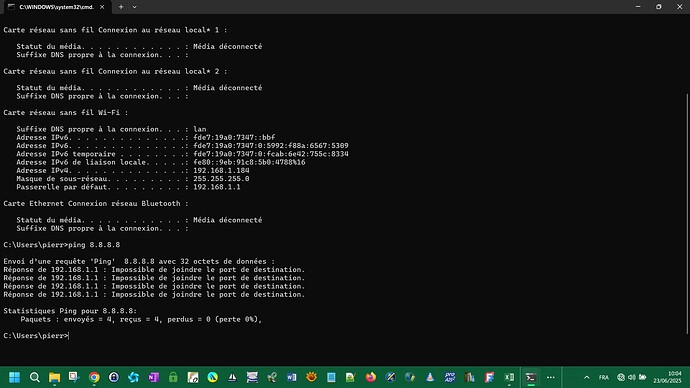This screenshot has height=388, width=690.
Task: Switch to Excel in the taskbar
Action: pos(509,377)
